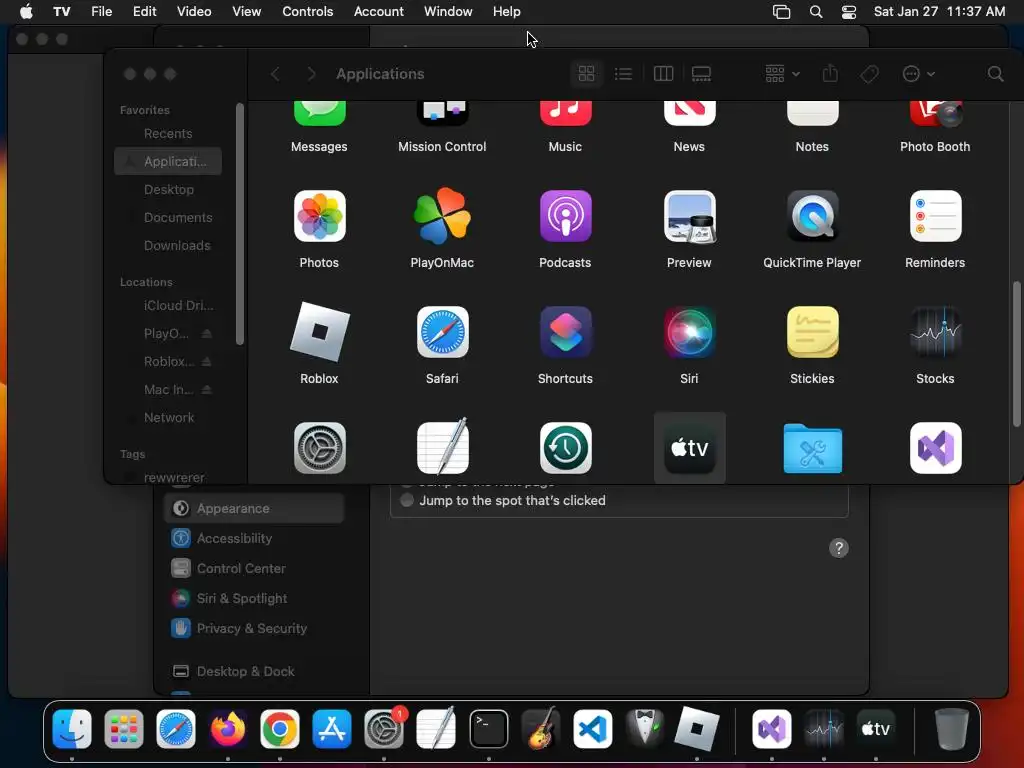Select the Notes app icon
This screenshot has width=1024, height=768.
[812, 114]
